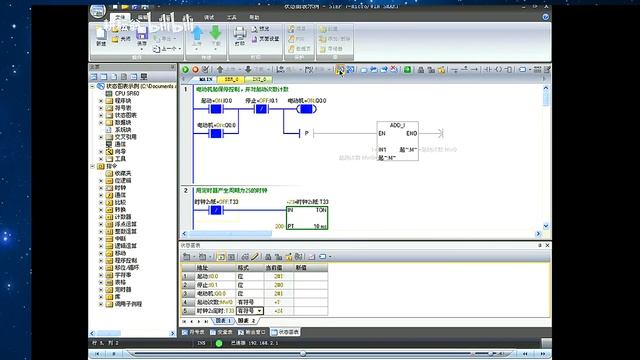Viewport: 640px width, 360px height.
Task: Click new value cell in row 4
Action: pyautogui.click(x=311, y=302)
